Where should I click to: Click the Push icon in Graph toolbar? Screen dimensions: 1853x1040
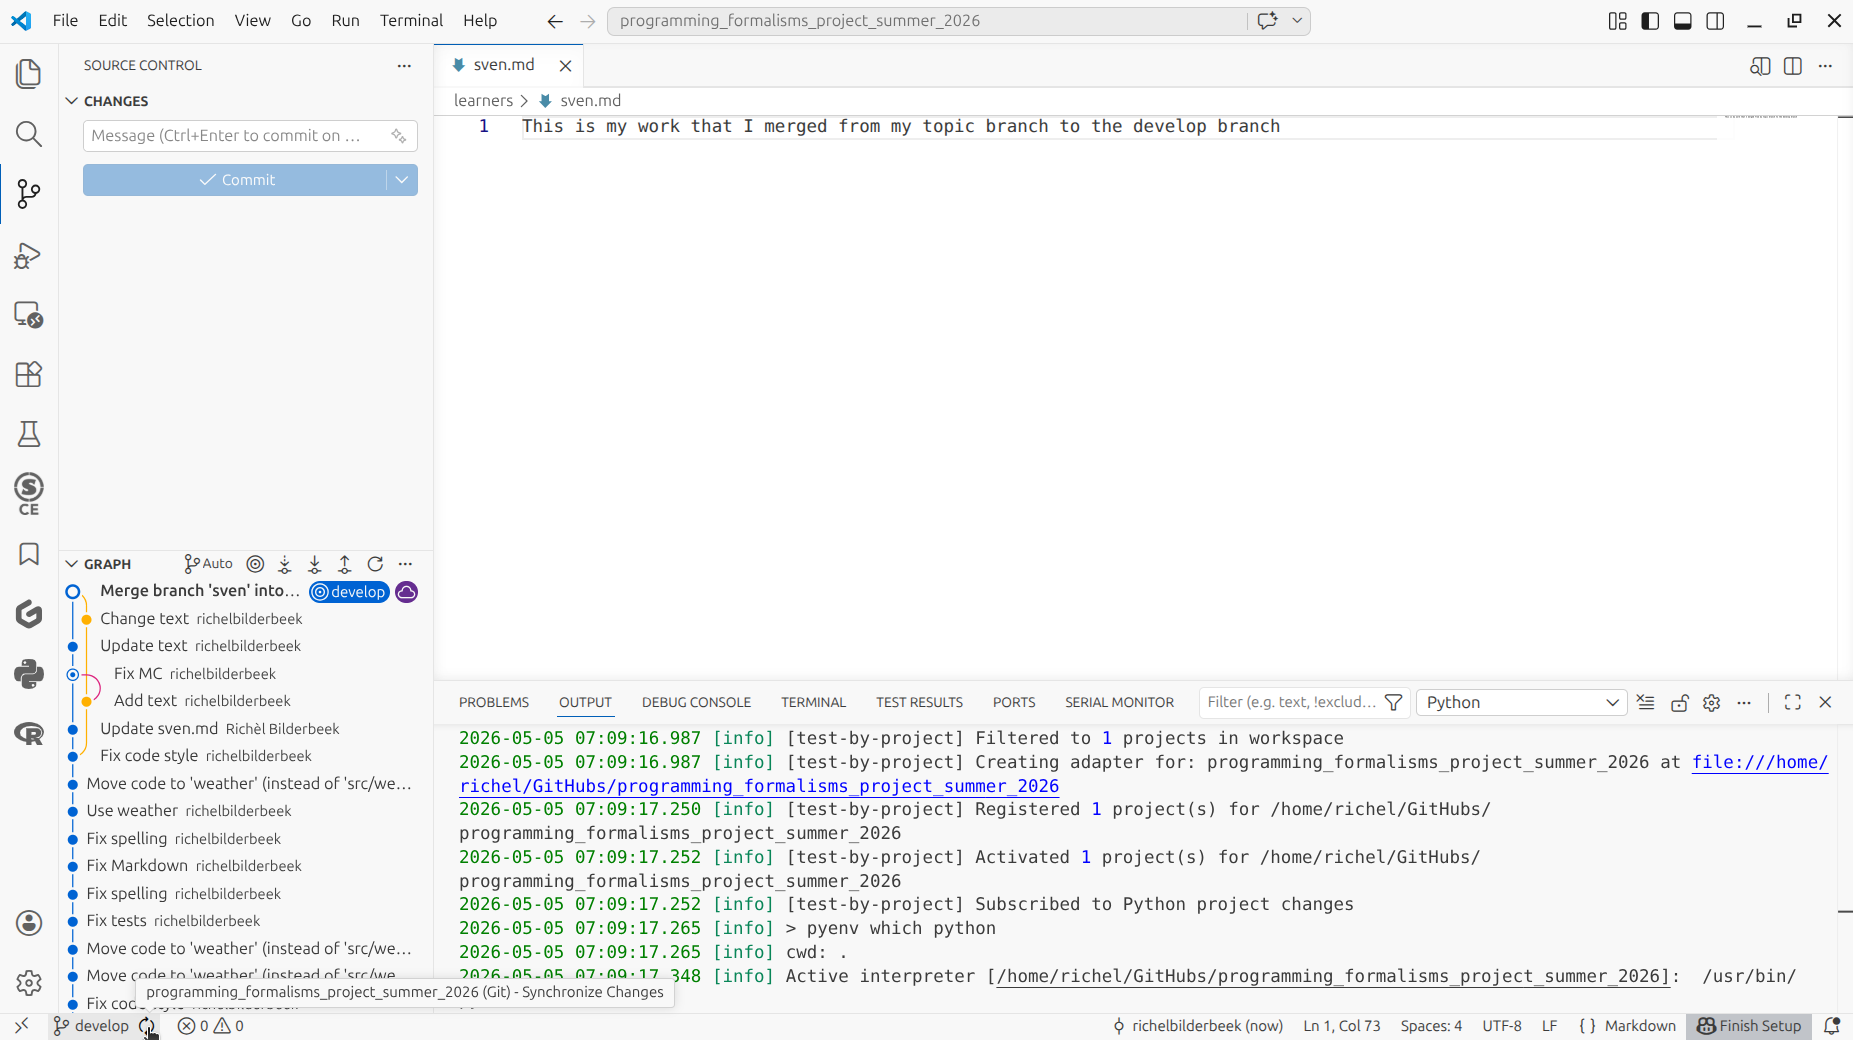pyautogui.click(x=345, y=564)
